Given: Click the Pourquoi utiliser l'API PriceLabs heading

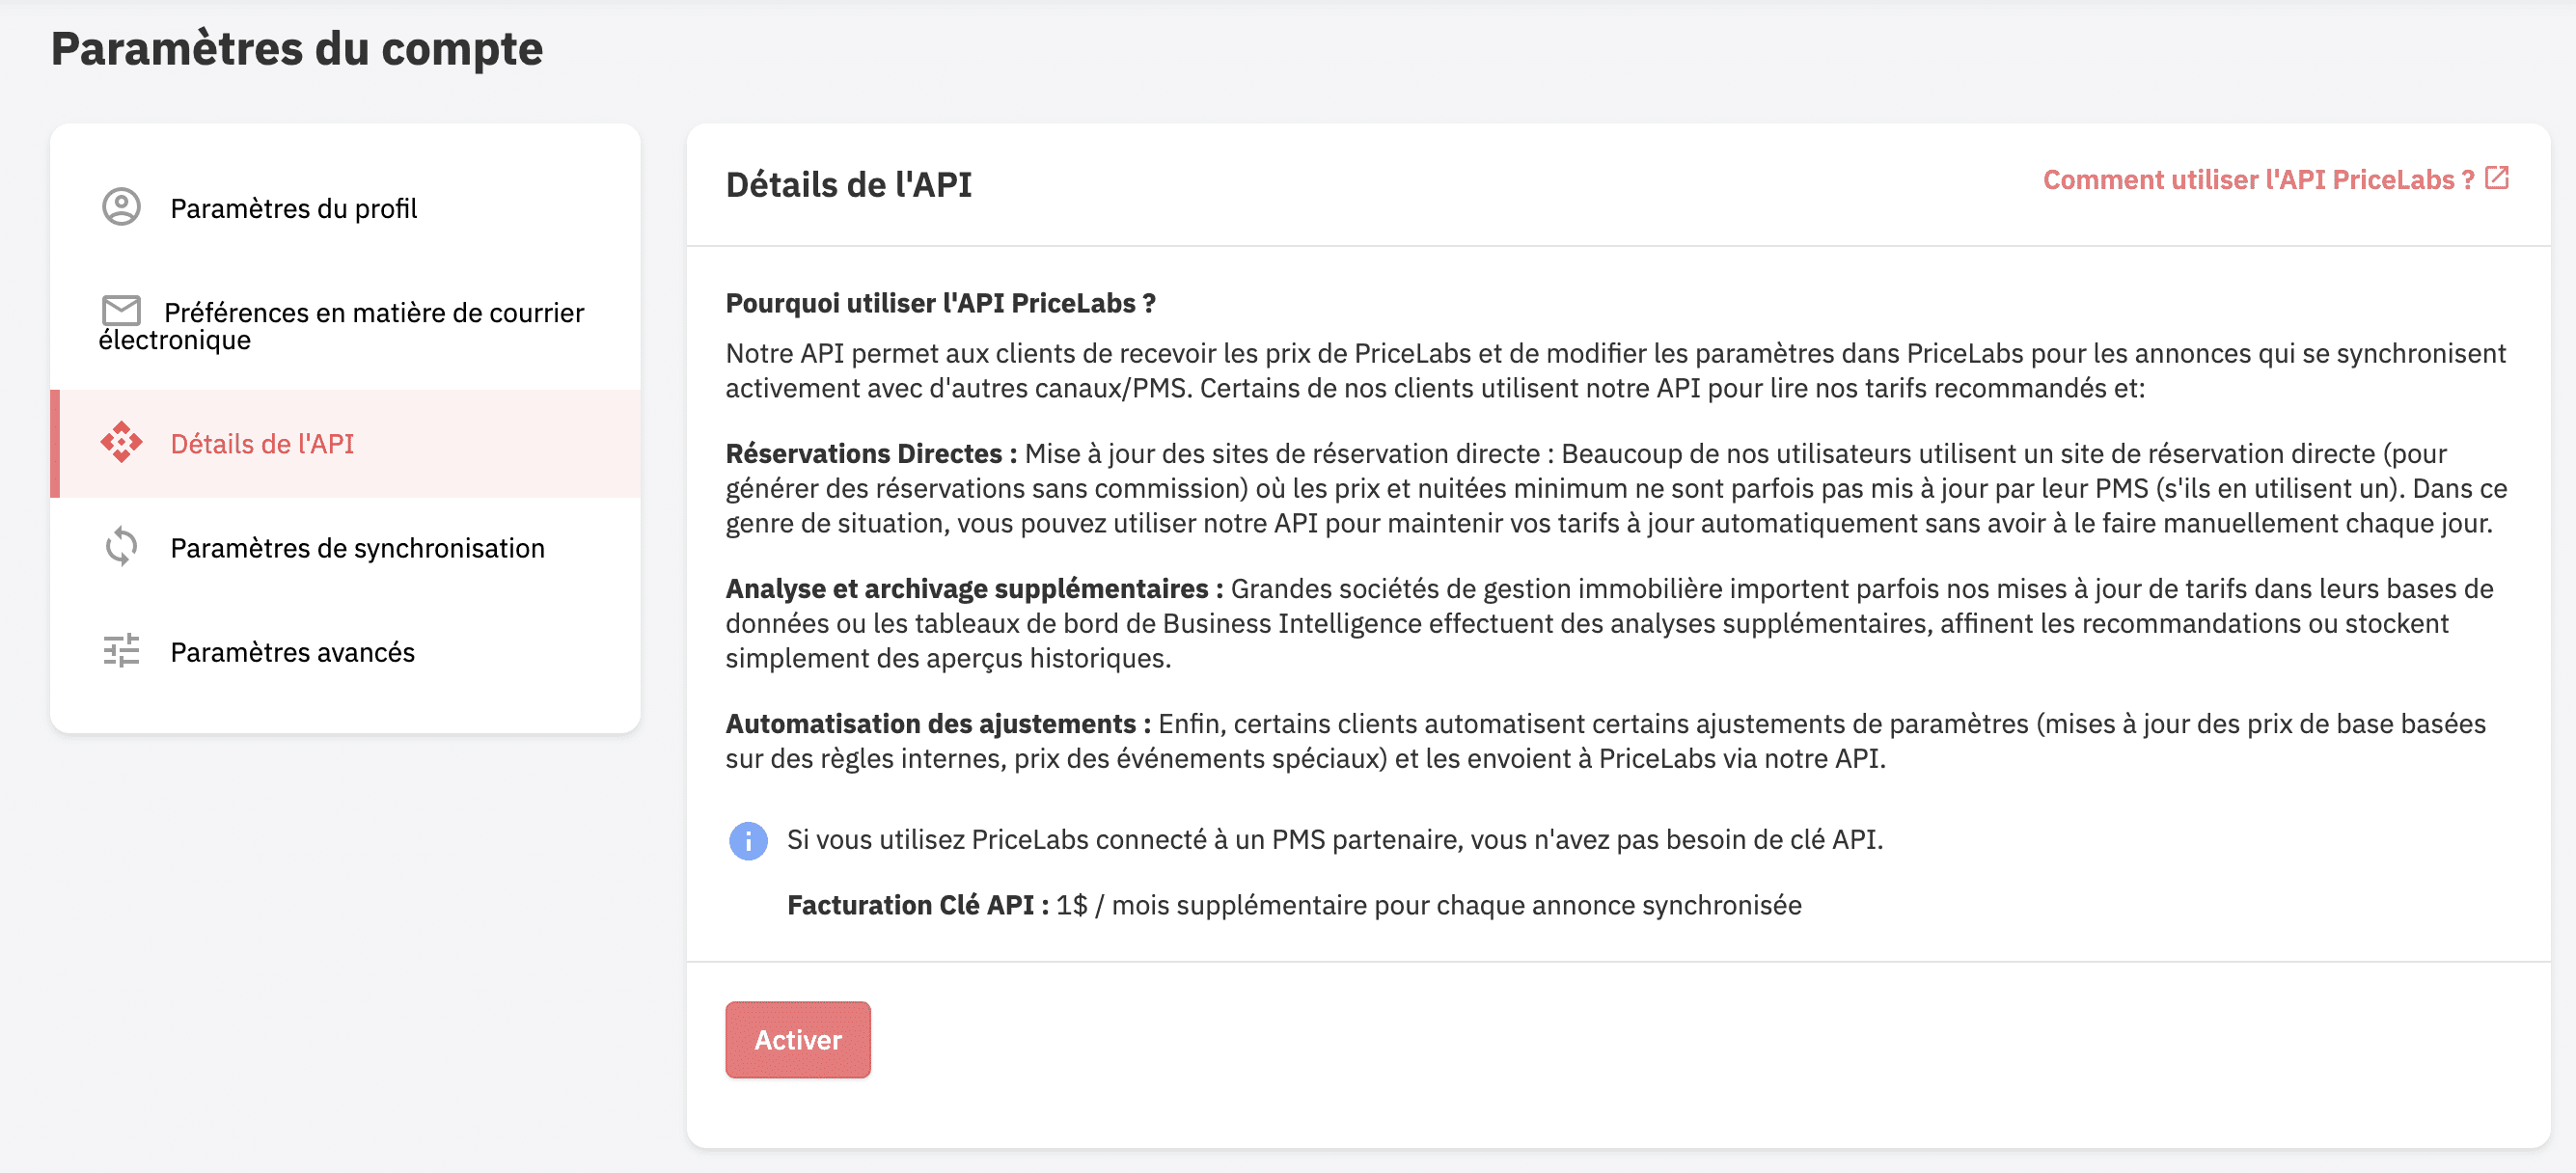Looking at the screenshot, I should [x=940, y=303].
